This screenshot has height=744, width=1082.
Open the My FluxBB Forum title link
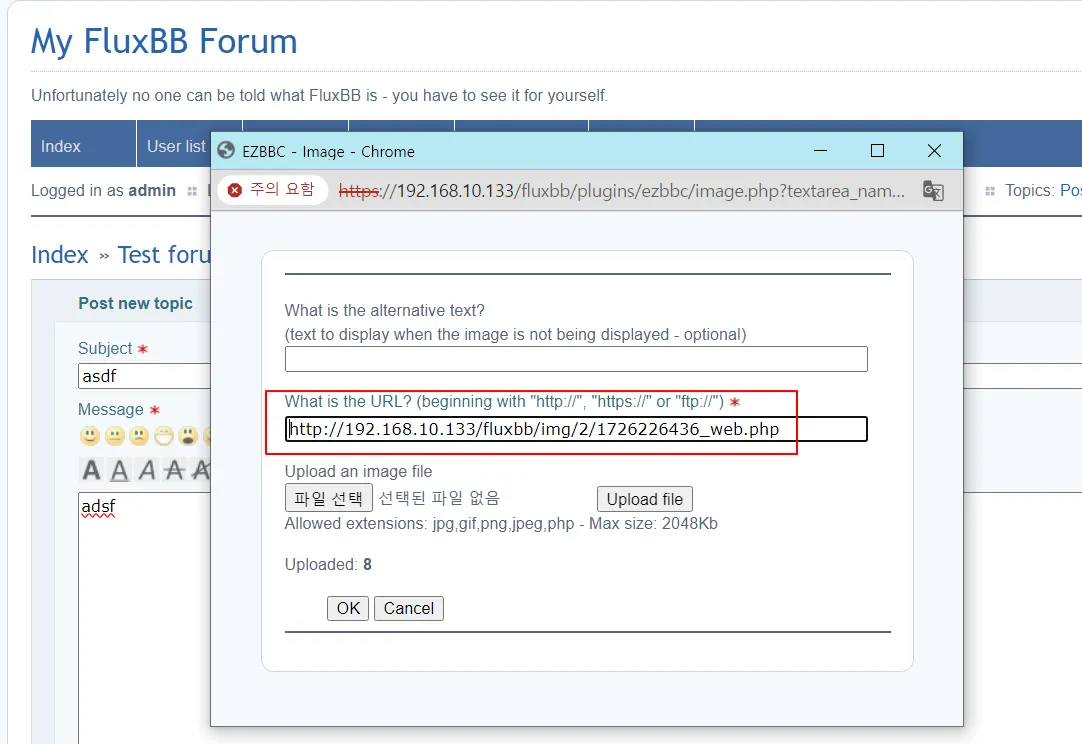coord(164,41)
